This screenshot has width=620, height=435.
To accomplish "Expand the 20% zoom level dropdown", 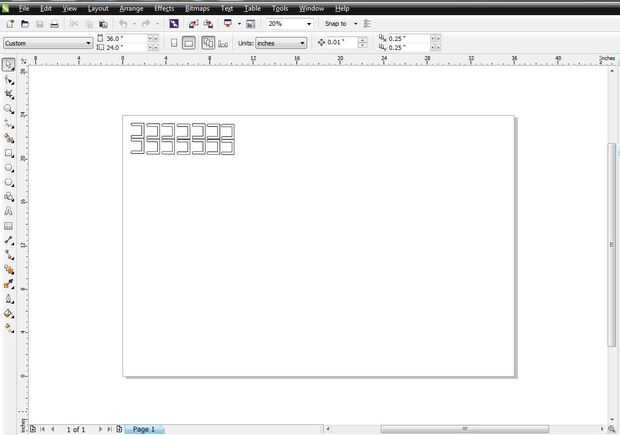I will point(309,24).
